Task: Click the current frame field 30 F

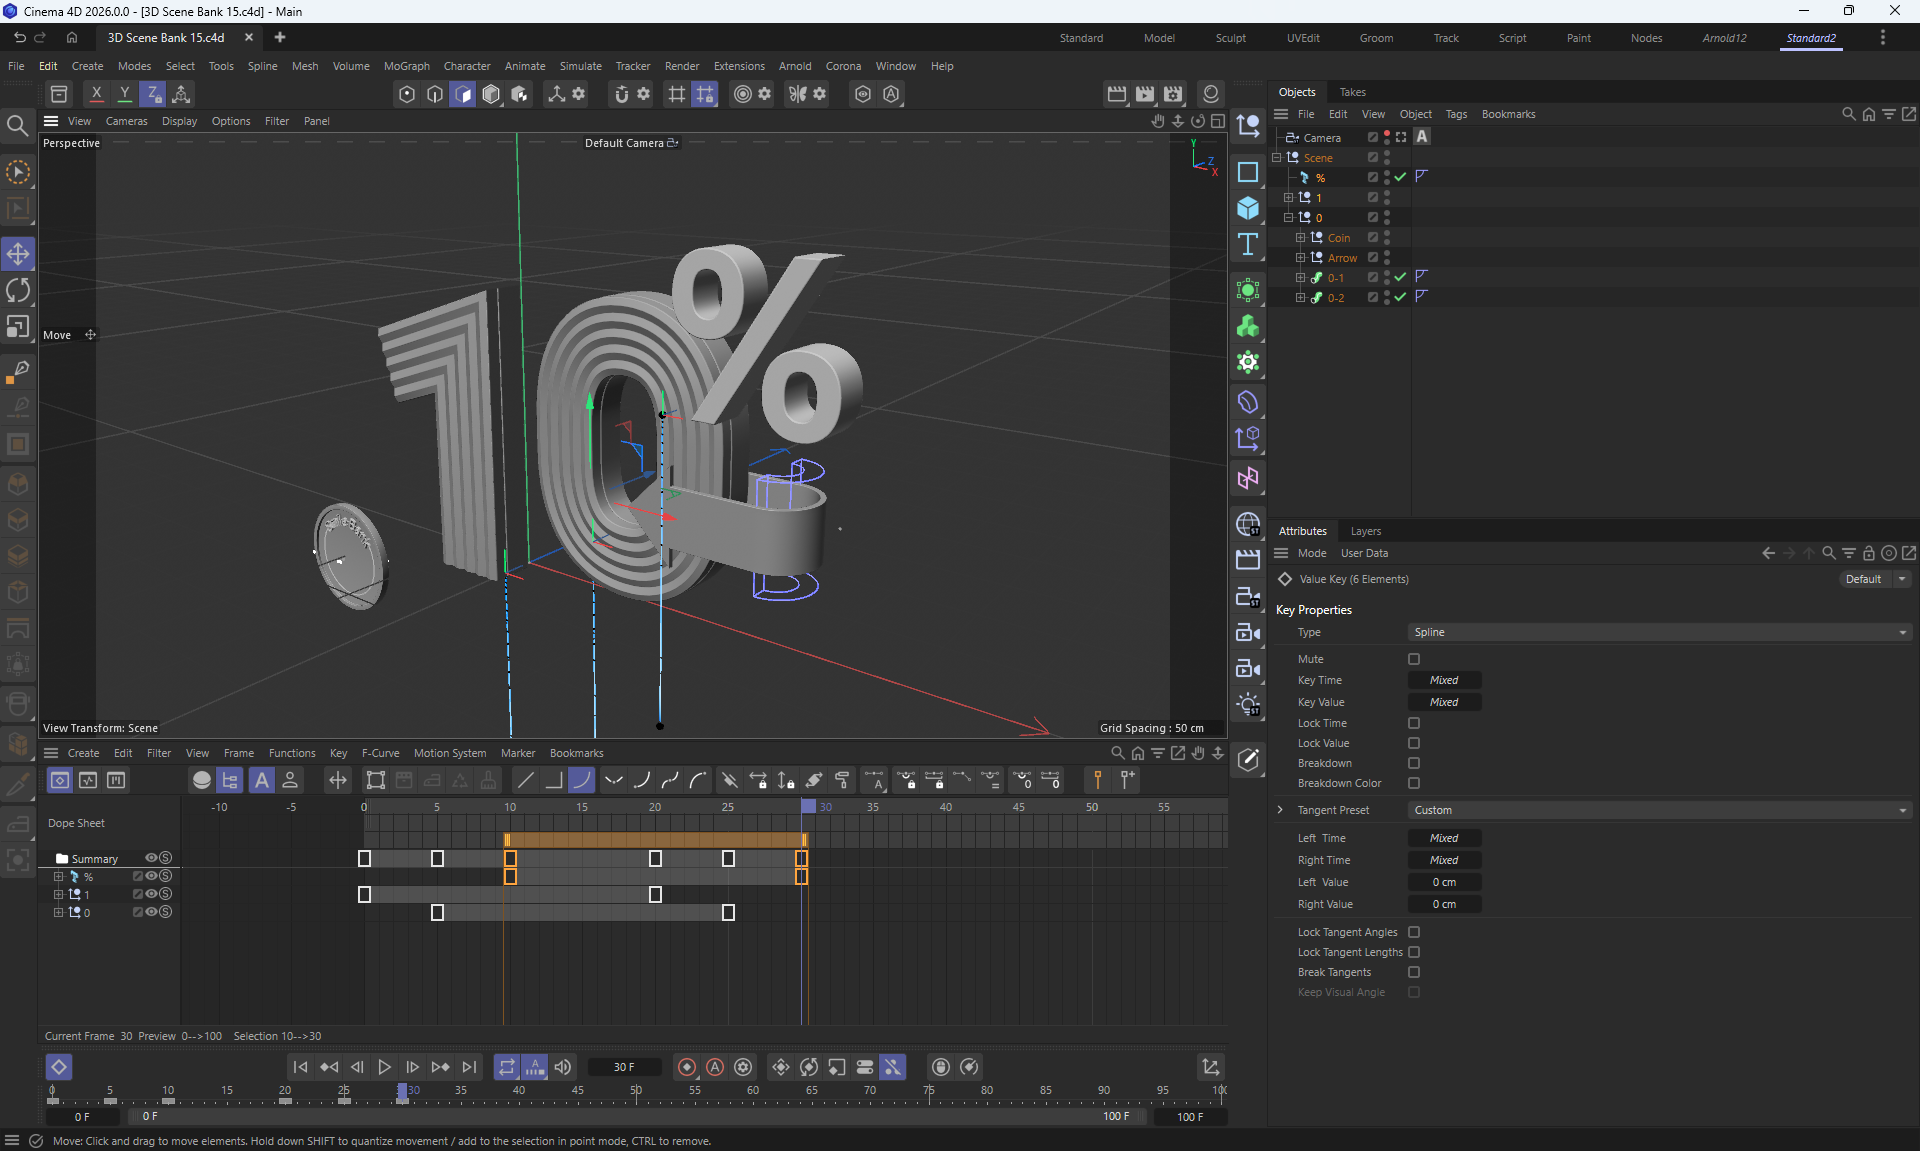Action: pos(624,1067)
